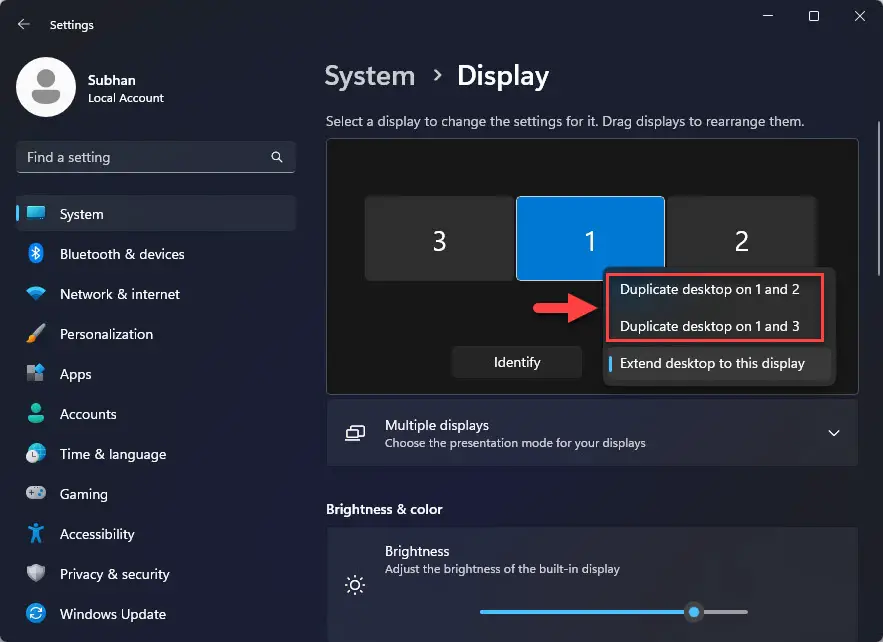
Task: Choose Extend desktop to this display
Action: pyautogui.click(x=712, y=363)
